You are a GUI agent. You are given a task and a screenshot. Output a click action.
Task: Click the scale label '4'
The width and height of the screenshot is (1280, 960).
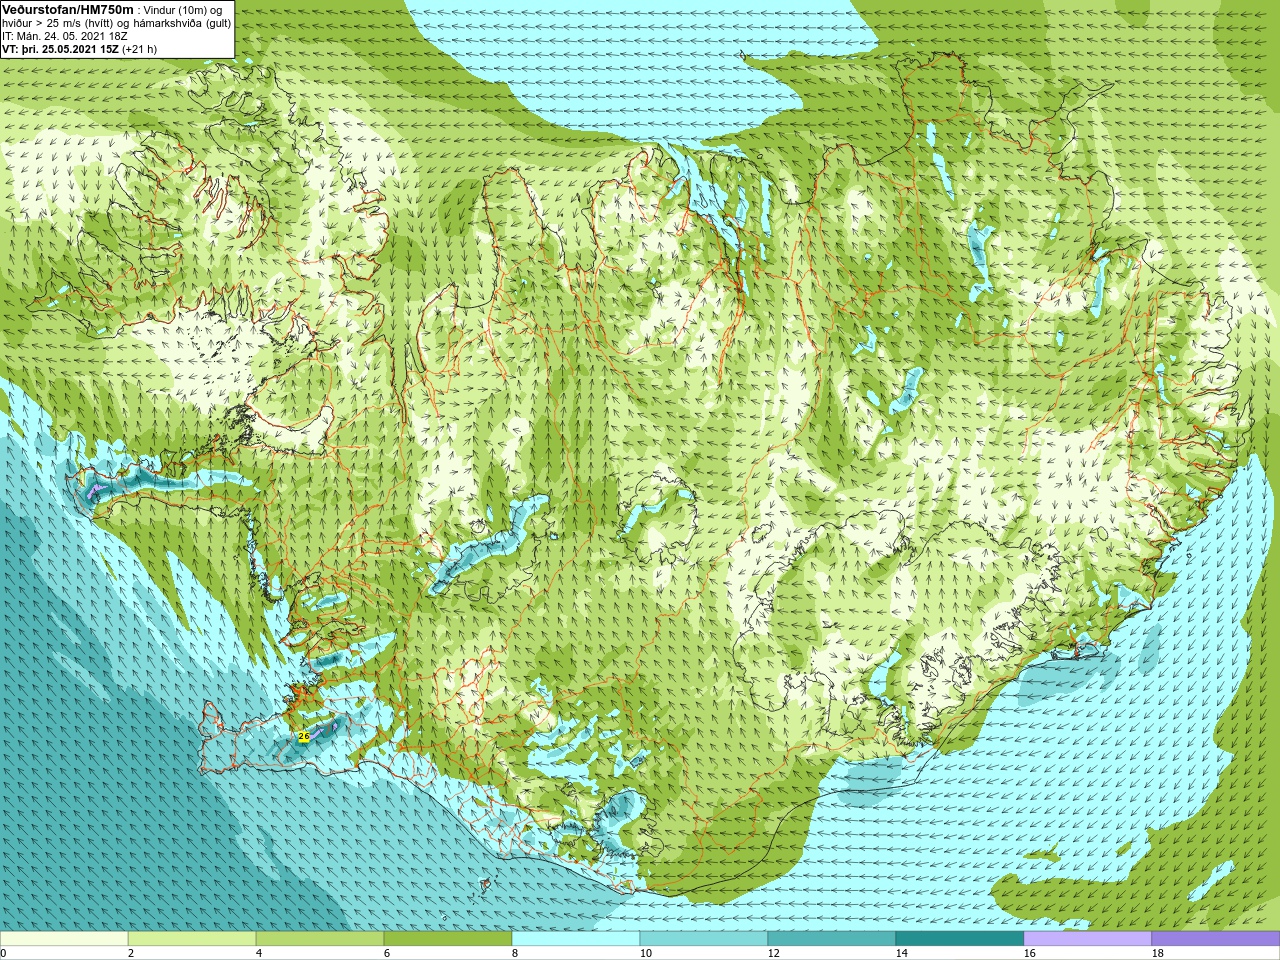coord(258,953)
